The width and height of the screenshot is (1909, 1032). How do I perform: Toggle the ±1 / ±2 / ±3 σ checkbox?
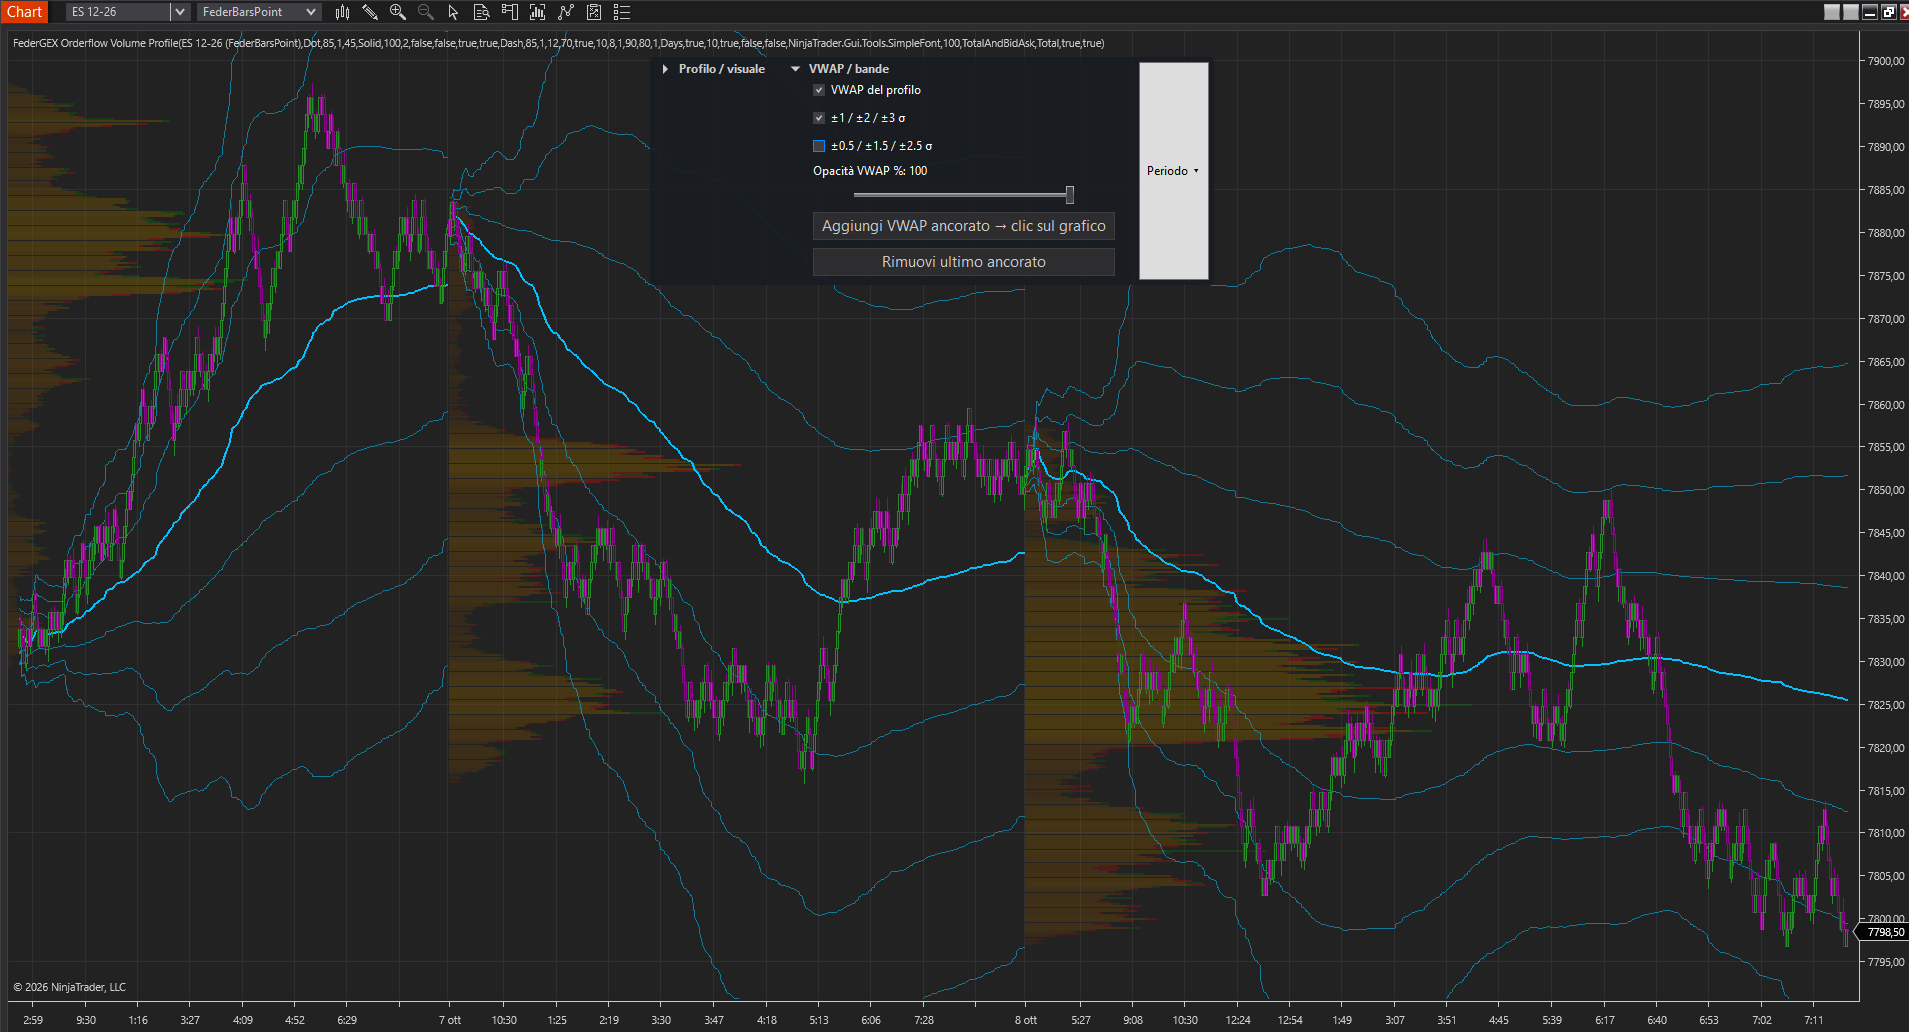click(819, 118)
